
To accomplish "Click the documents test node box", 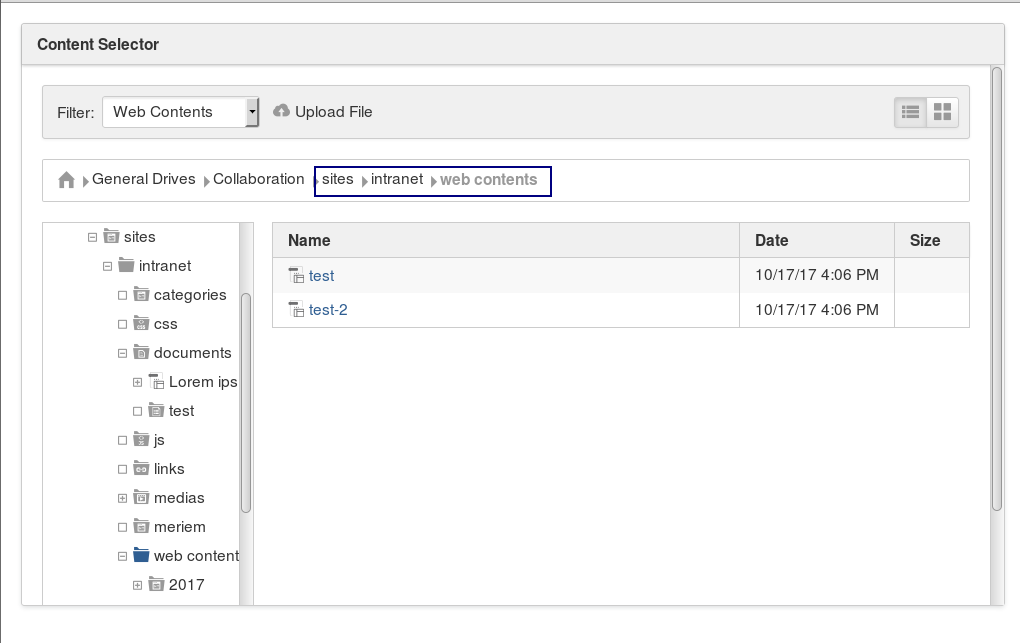I will click(x=137, y=411).
